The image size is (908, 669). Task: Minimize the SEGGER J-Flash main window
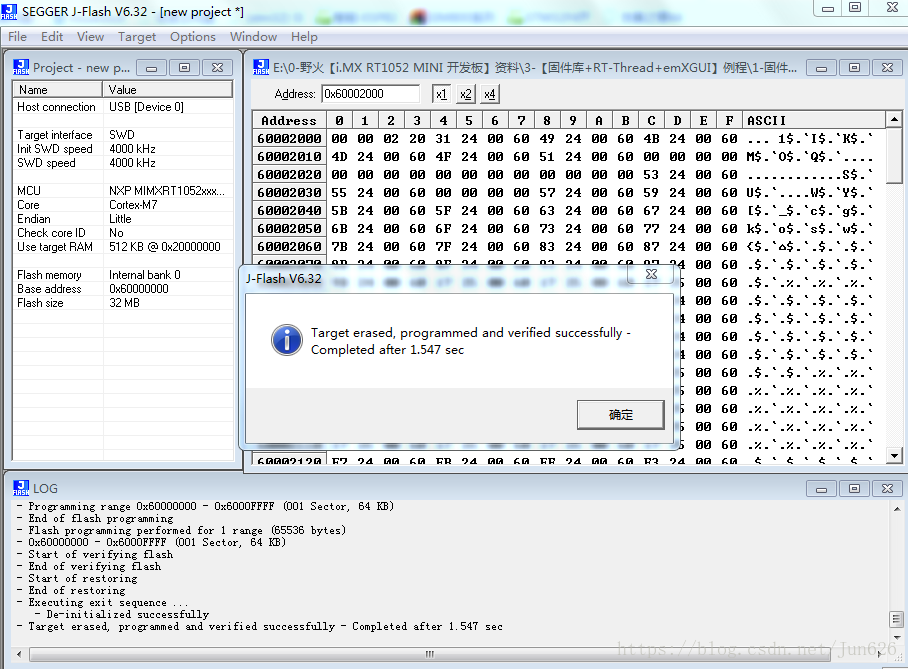tap(828, 8)
